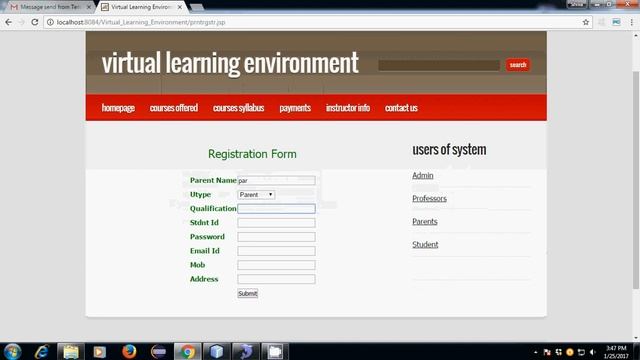640x360 pixels.
Task: Click the browser address bar URL
Action: (x=141, y=22)
